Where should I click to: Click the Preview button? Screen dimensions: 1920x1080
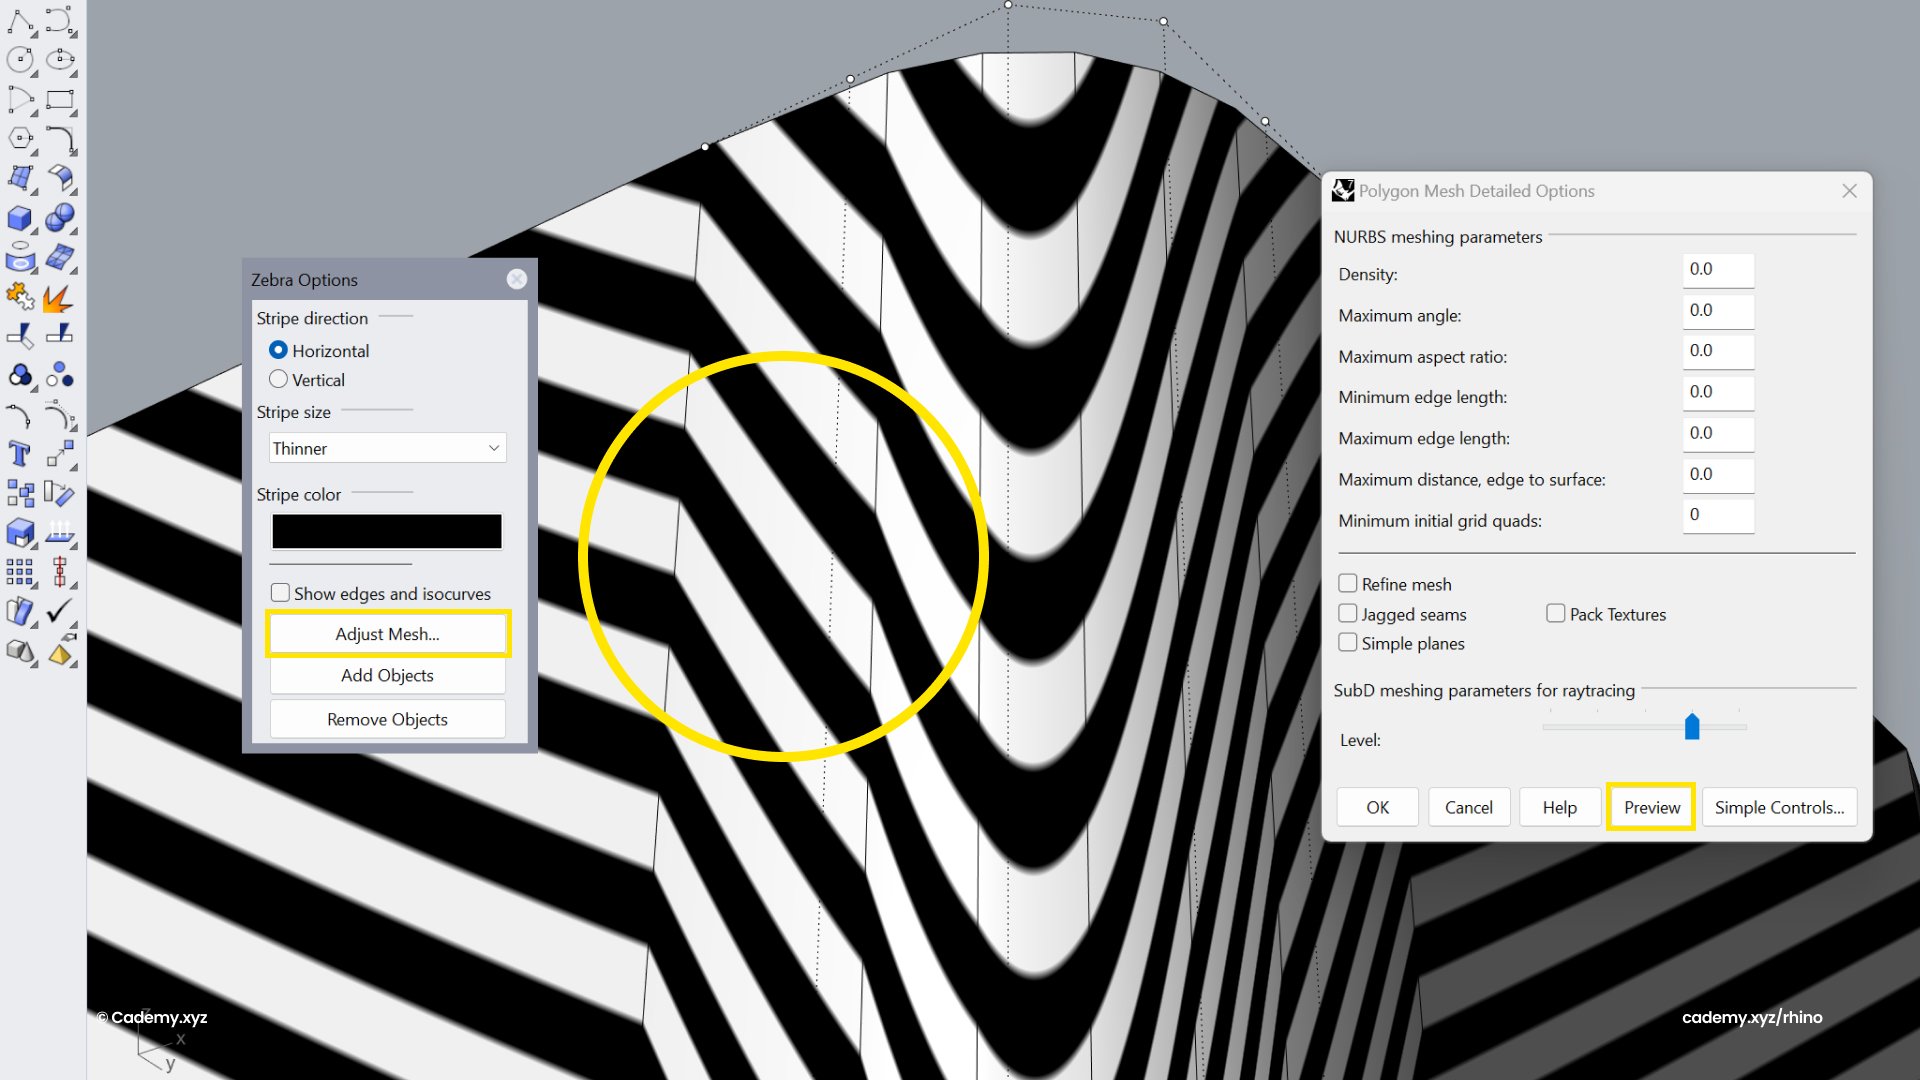[1652, 807]
